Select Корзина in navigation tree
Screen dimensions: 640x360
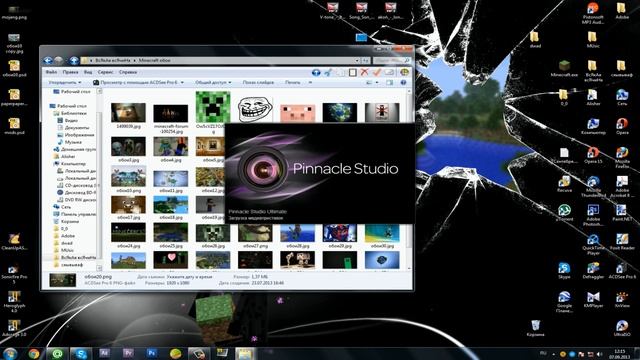point(67,221)
